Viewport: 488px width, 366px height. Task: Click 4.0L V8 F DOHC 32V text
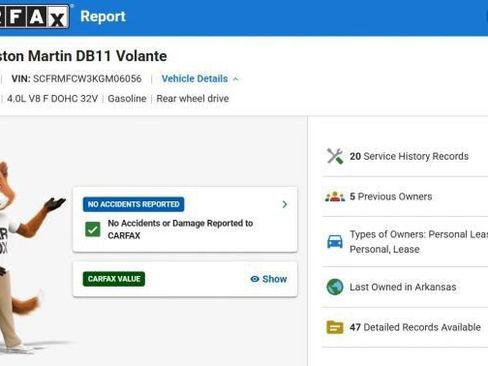point(52,99)
